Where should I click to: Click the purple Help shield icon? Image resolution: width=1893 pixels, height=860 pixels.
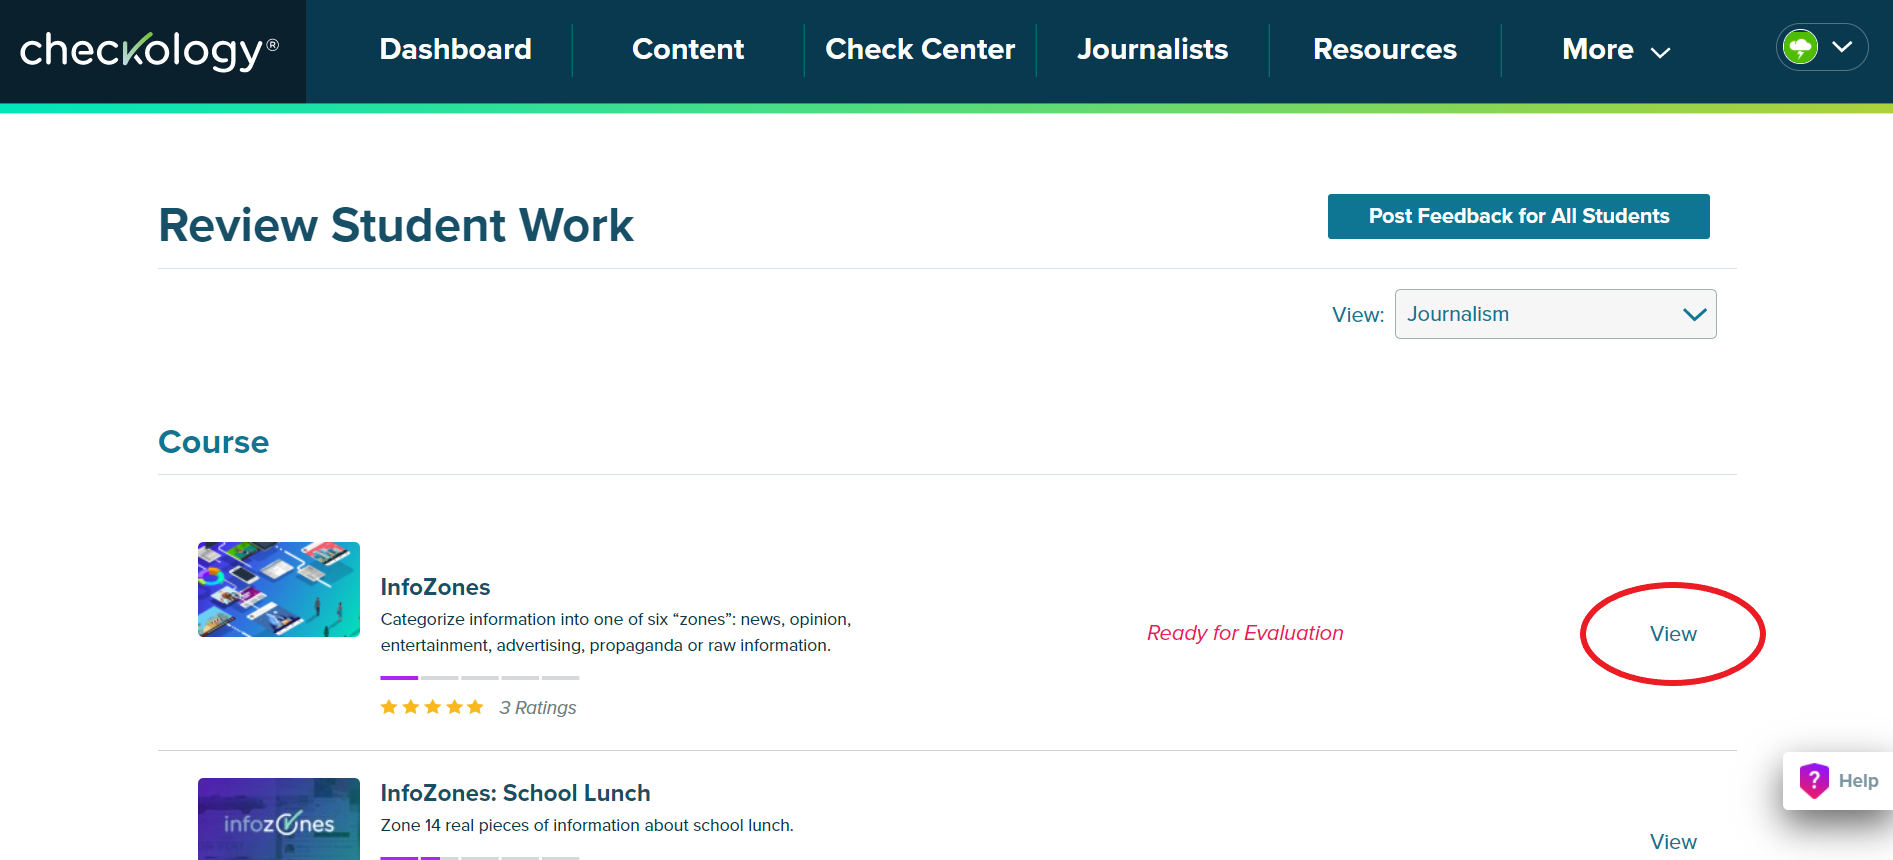pos(1813,780)
